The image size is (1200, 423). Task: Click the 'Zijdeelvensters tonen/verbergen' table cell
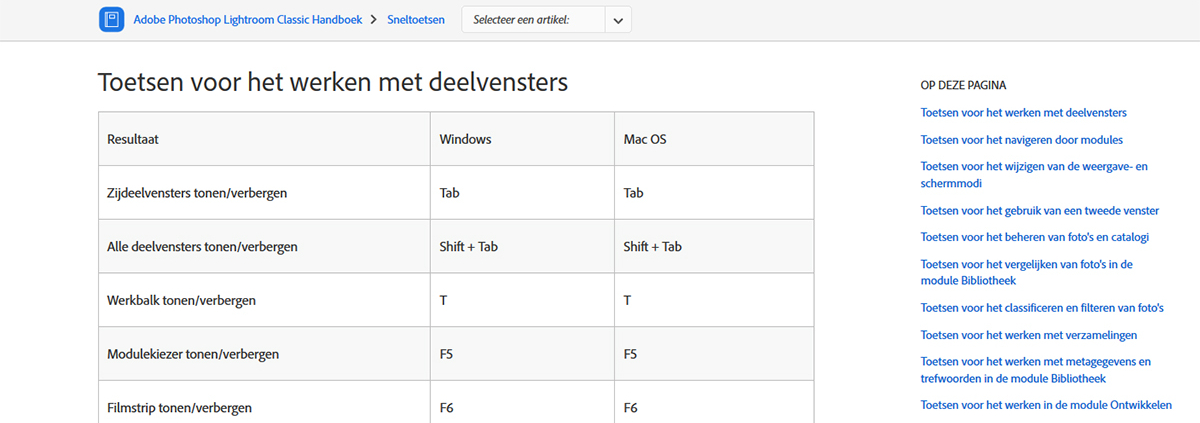265,193
